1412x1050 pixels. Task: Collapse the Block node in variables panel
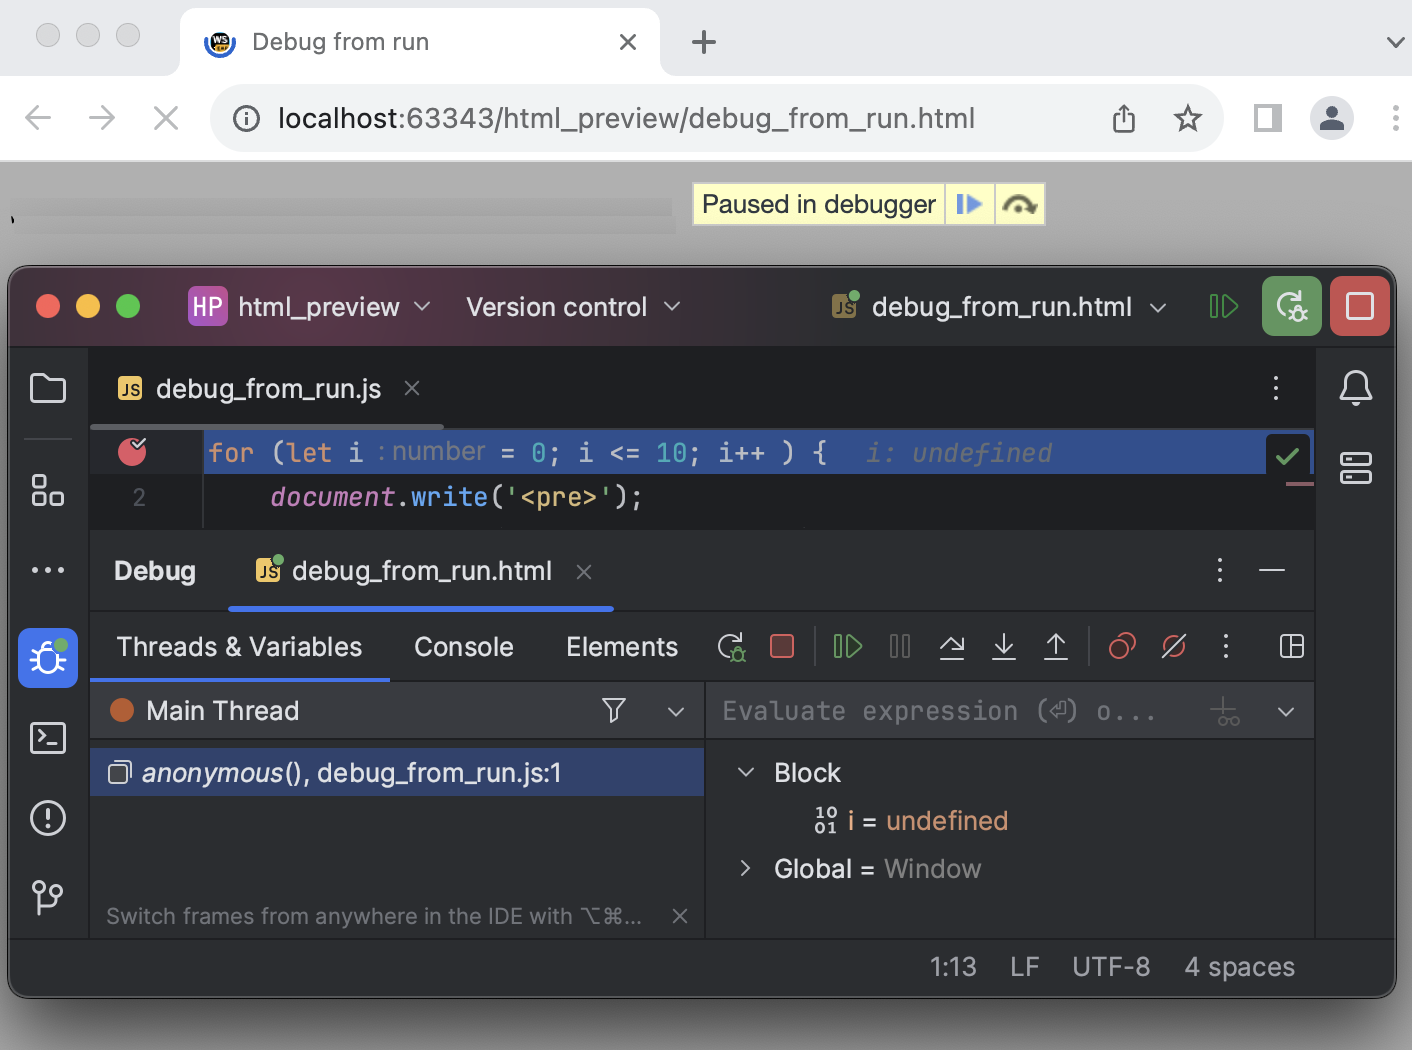744,772
